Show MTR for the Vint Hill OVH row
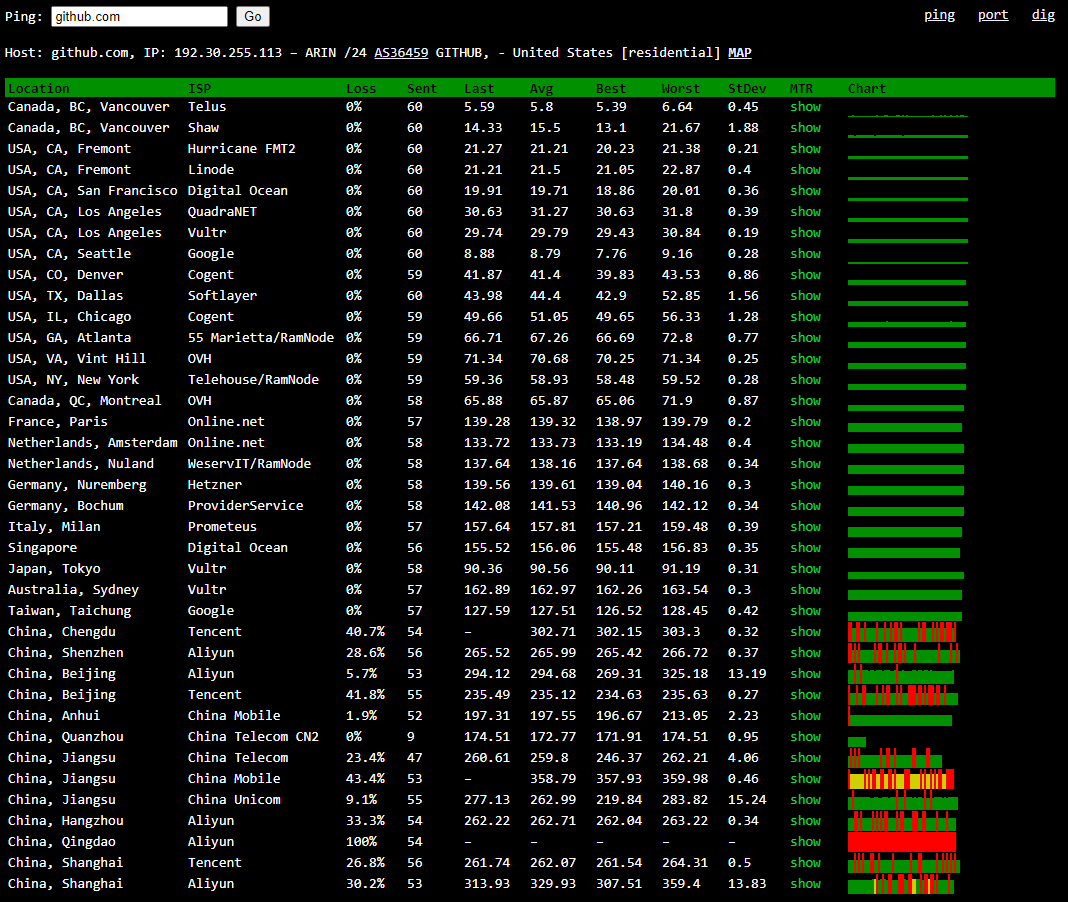Image resolution: width=1068 pixels, height=902 pixels. [x=805, y=358]
